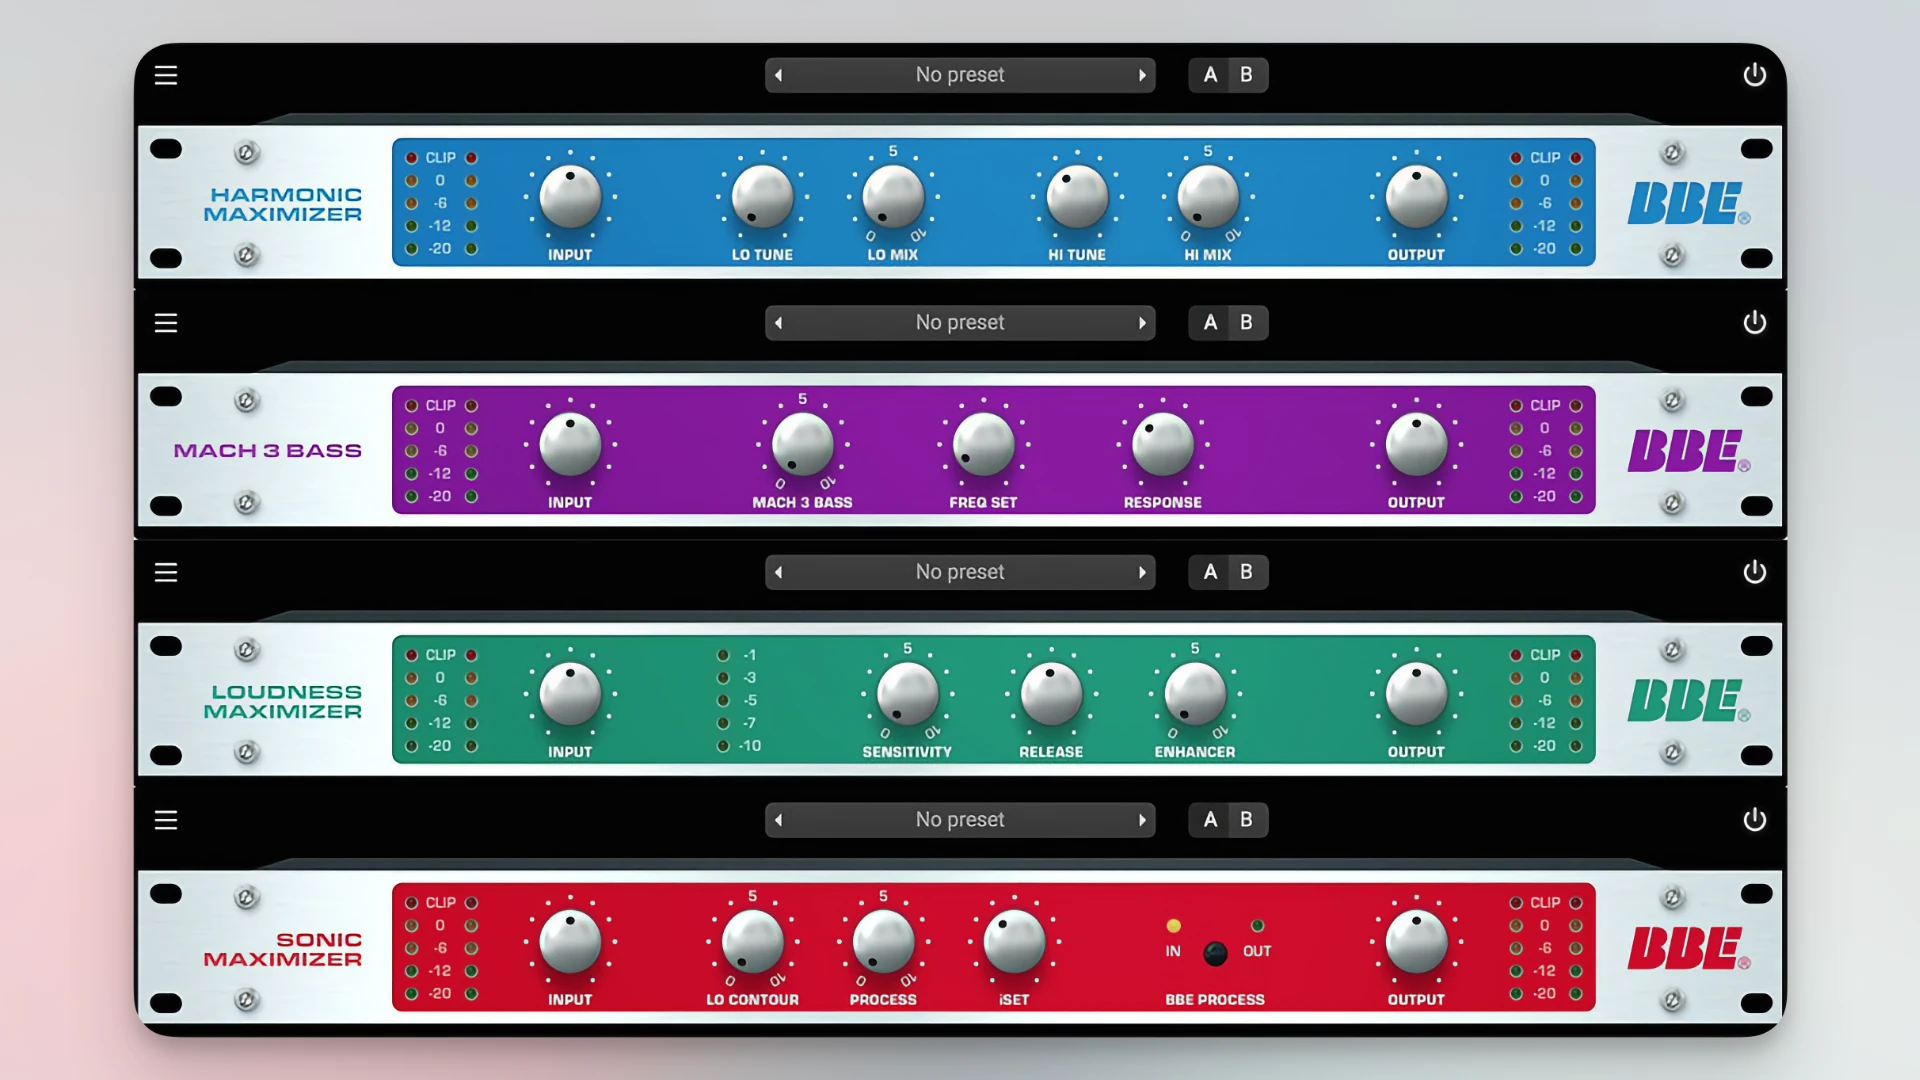Click the power icon on Harmonic Maximizer
This screenshot has height=1080, width=1920.
click(x=1755, y=75)
